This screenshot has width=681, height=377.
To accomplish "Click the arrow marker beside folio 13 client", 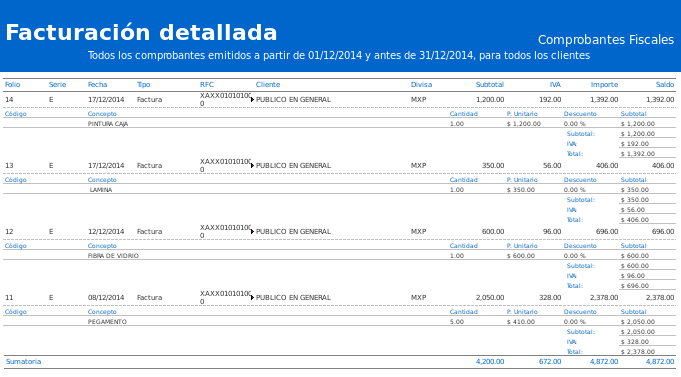I will (252, 165).
